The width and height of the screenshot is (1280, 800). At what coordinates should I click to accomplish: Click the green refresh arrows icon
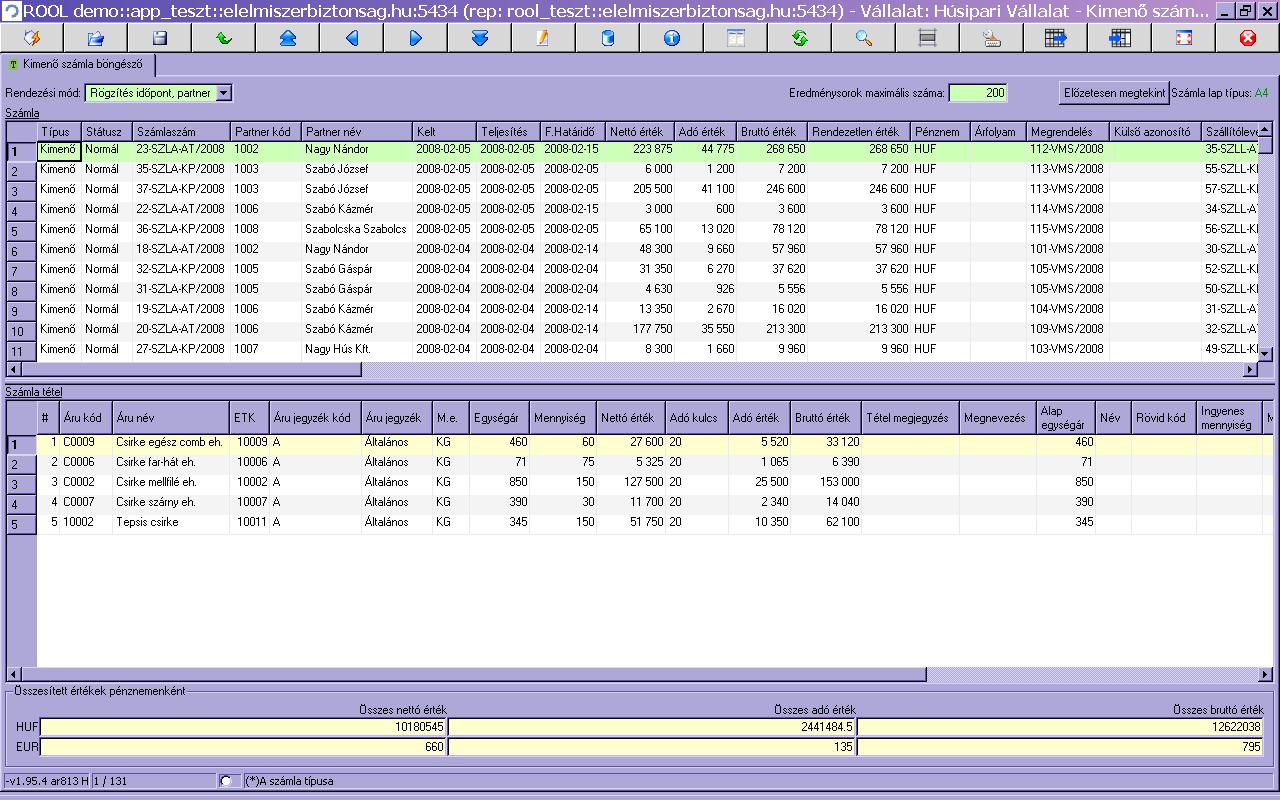800,38
